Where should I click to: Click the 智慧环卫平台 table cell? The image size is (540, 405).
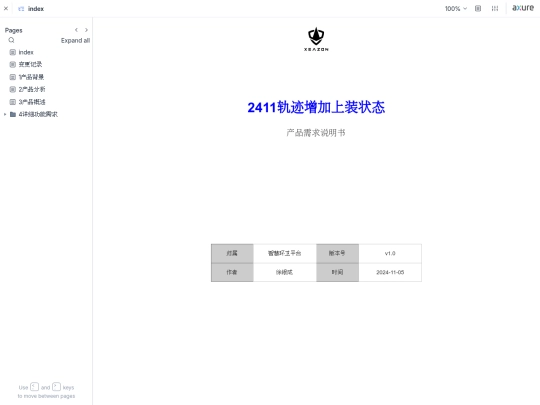284,253
